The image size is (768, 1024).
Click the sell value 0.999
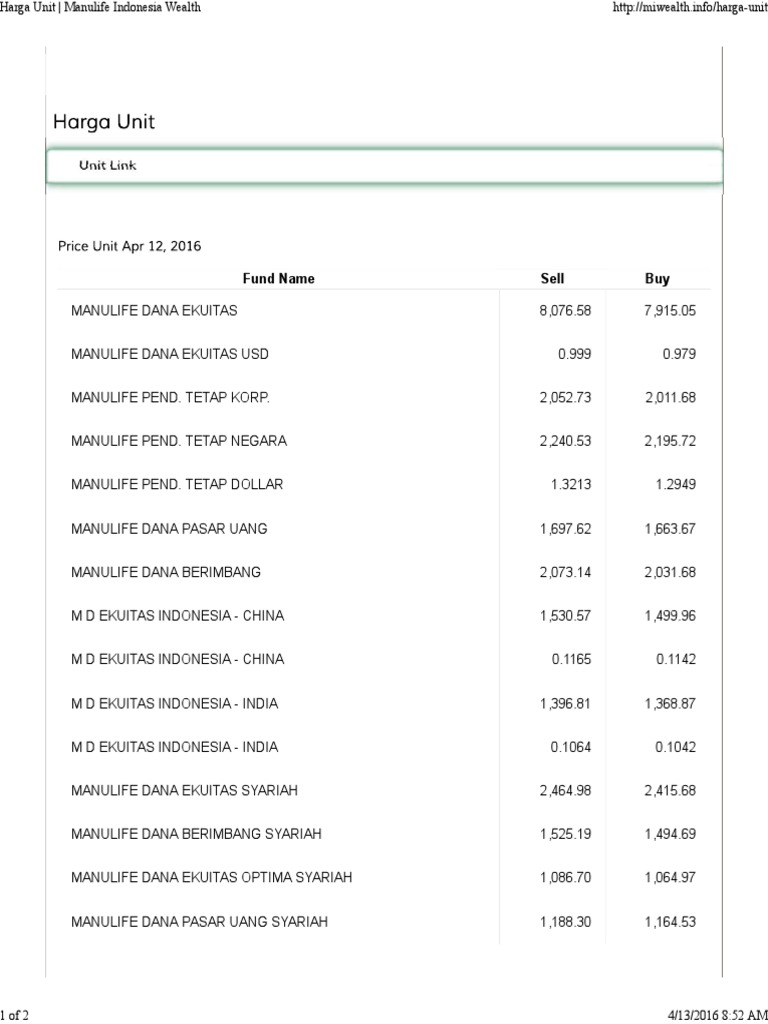click(575, 354)
